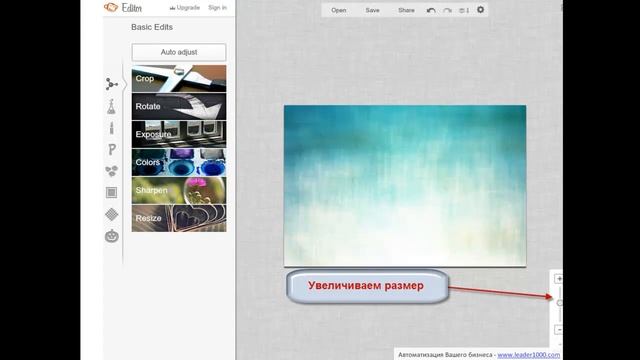The width and height of the screenshot is (640, 360).
Task: Click Save in the top toolbar
Action: click(x=372, y=10)
